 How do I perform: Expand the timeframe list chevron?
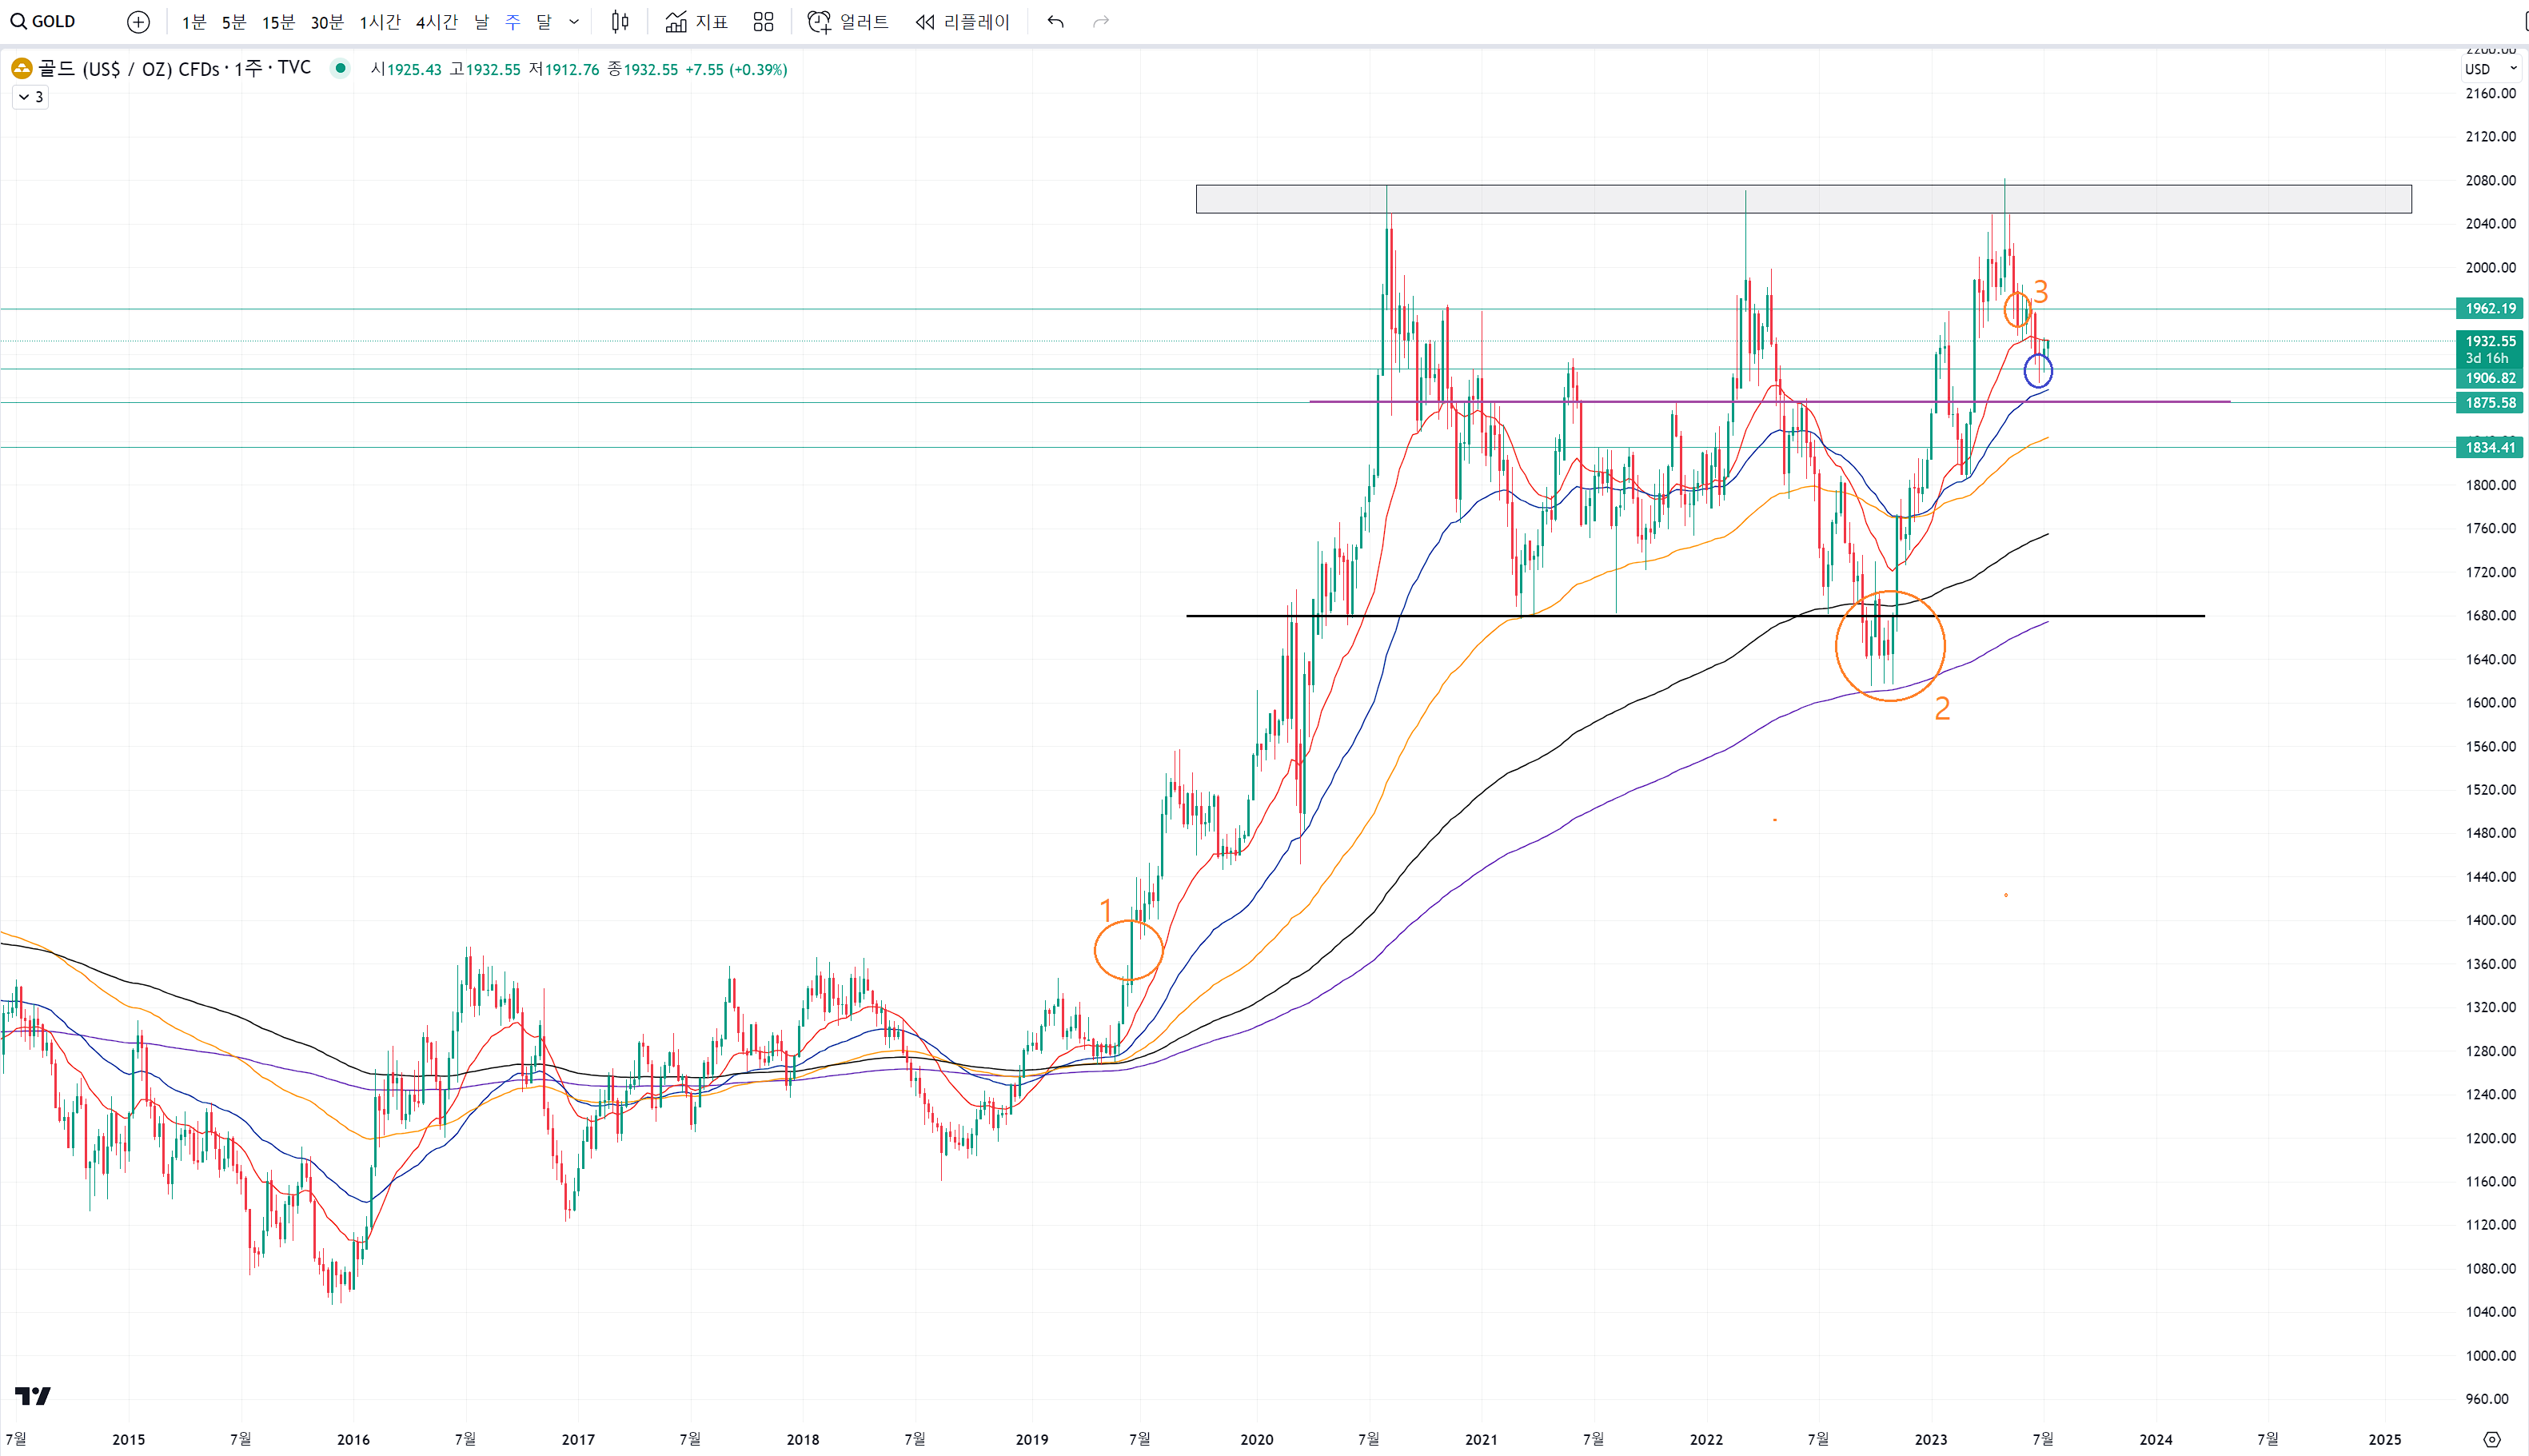(x=574, y=22)
